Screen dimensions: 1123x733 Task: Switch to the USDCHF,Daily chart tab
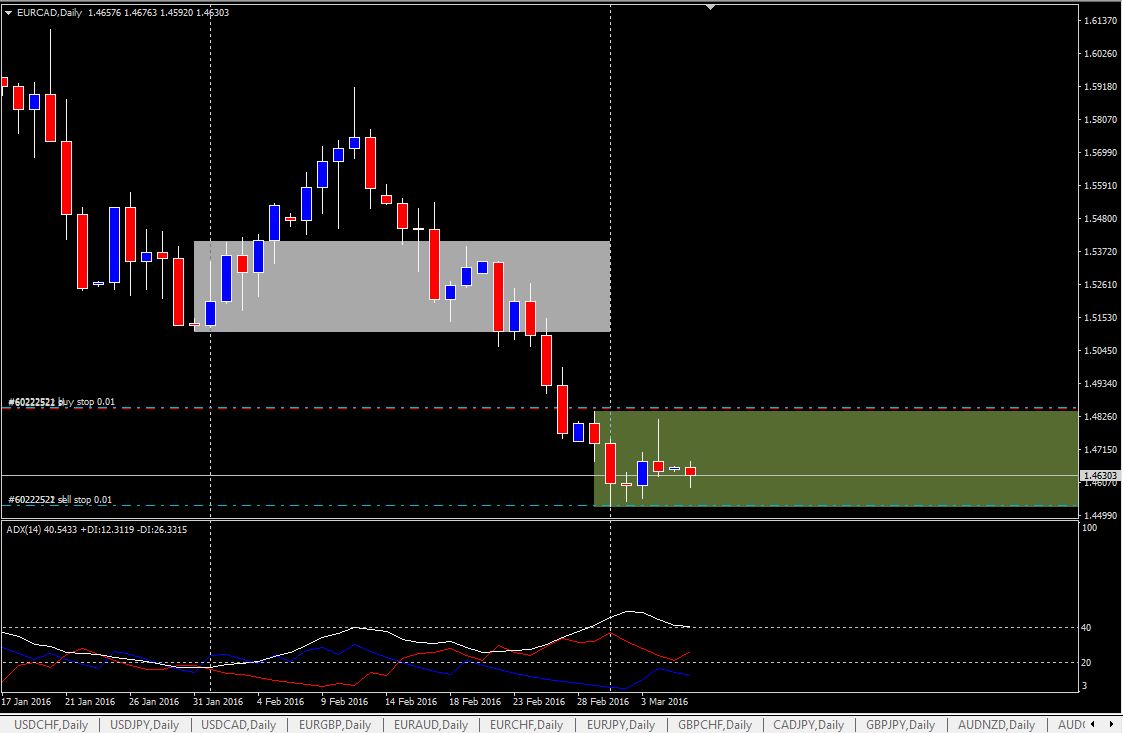pos(49,725)
